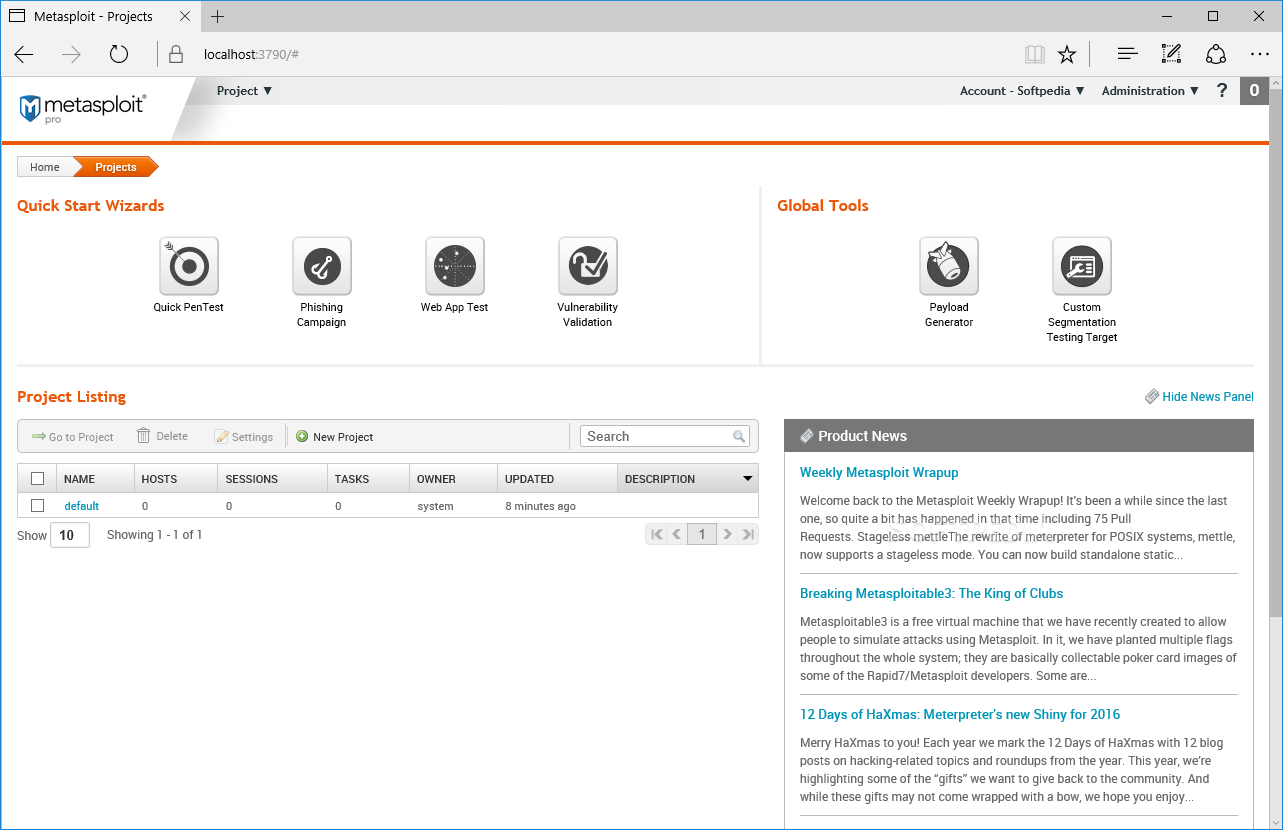Screen dimensions: 1283x830
Task: Click the browser forward arrow
Action: click(71, 54)
